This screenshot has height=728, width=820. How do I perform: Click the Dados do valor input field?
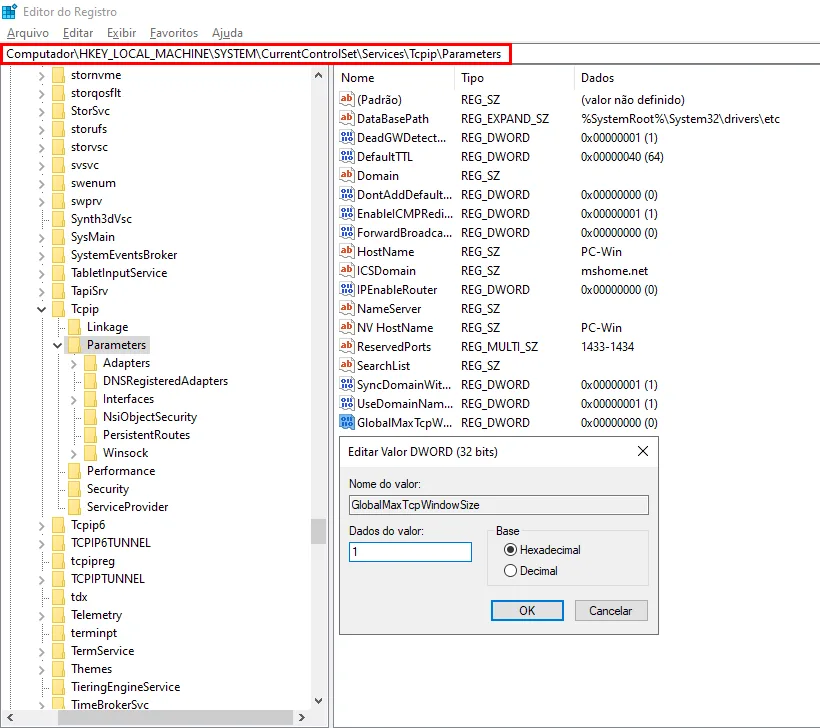point(410,552)
